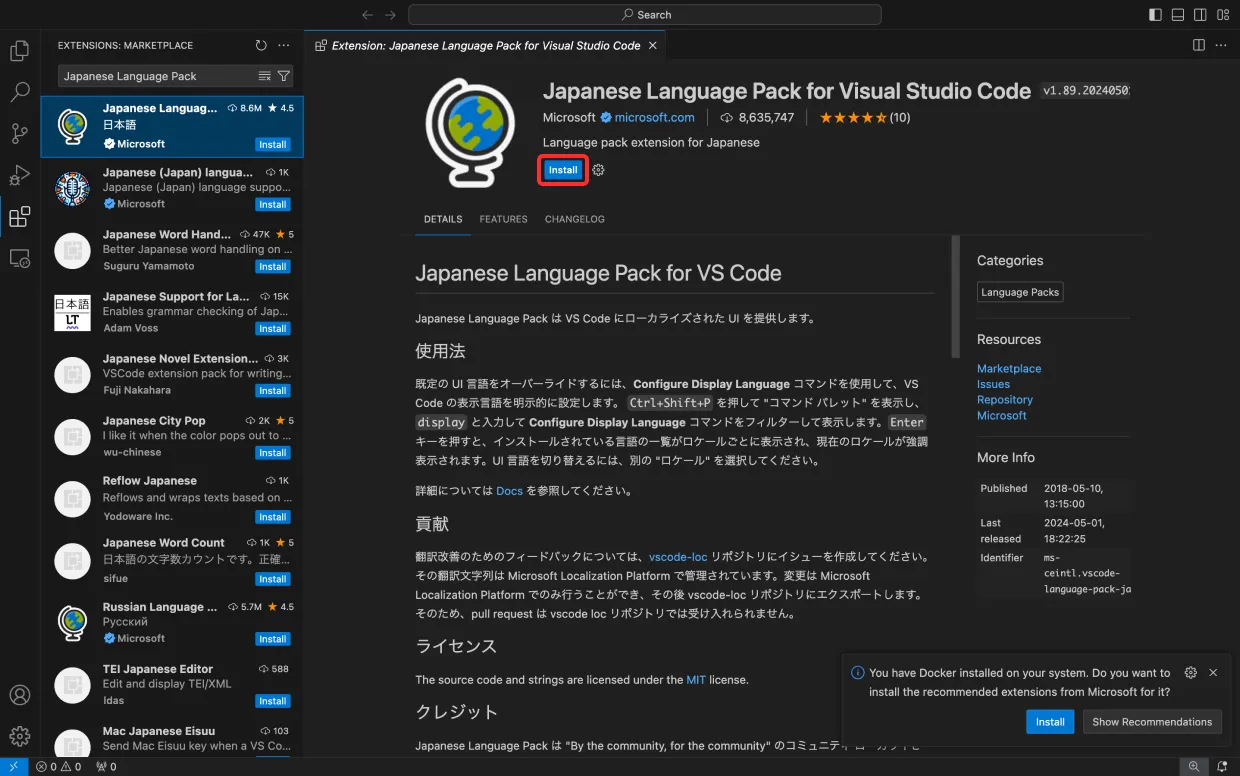The width and height of the screenshot is (1240, 776).
Task: Open the Manage gear in activity bar
Action: point(19,736)
